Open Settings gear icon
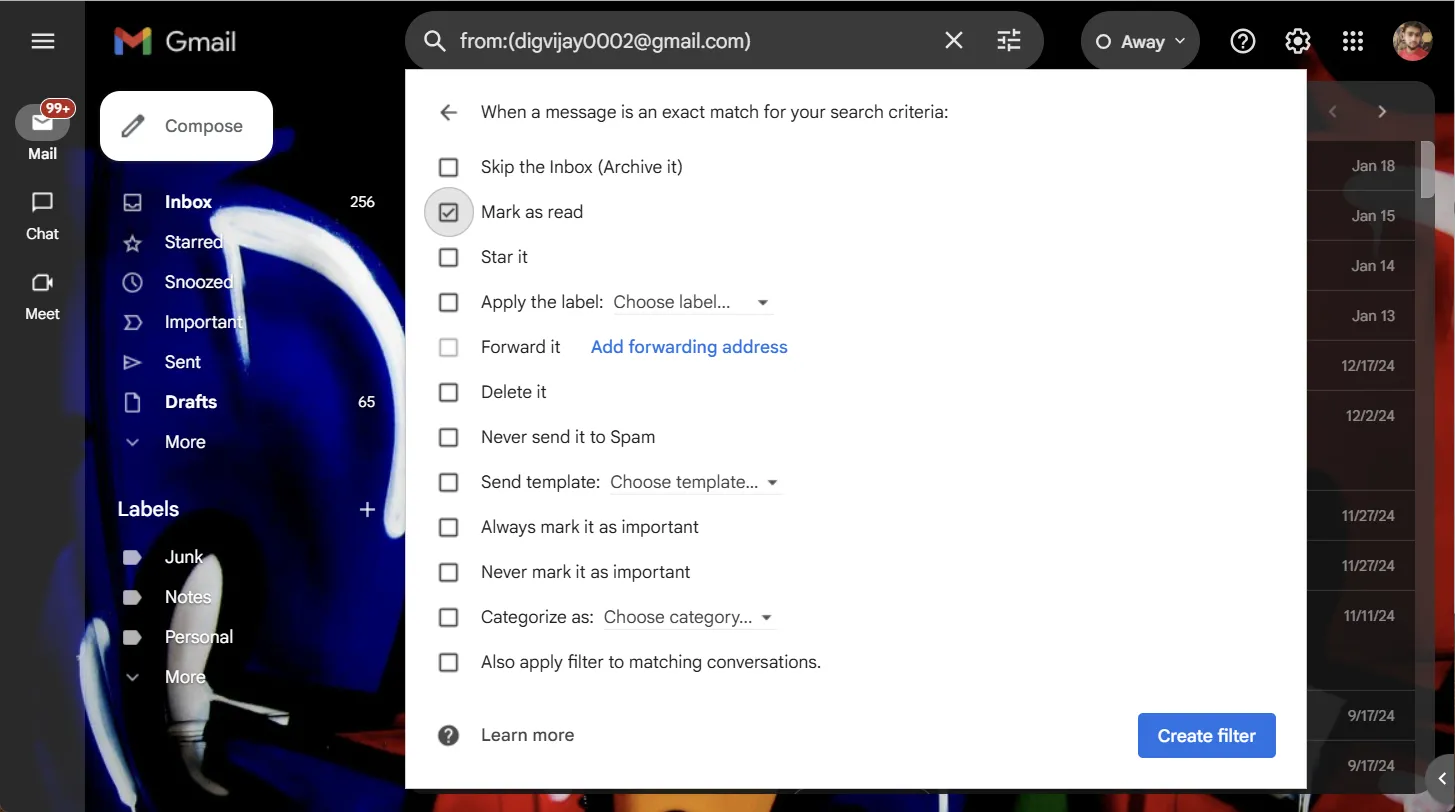The width and height of the screenshot is (1455, 812). [x=1297, y=41]
